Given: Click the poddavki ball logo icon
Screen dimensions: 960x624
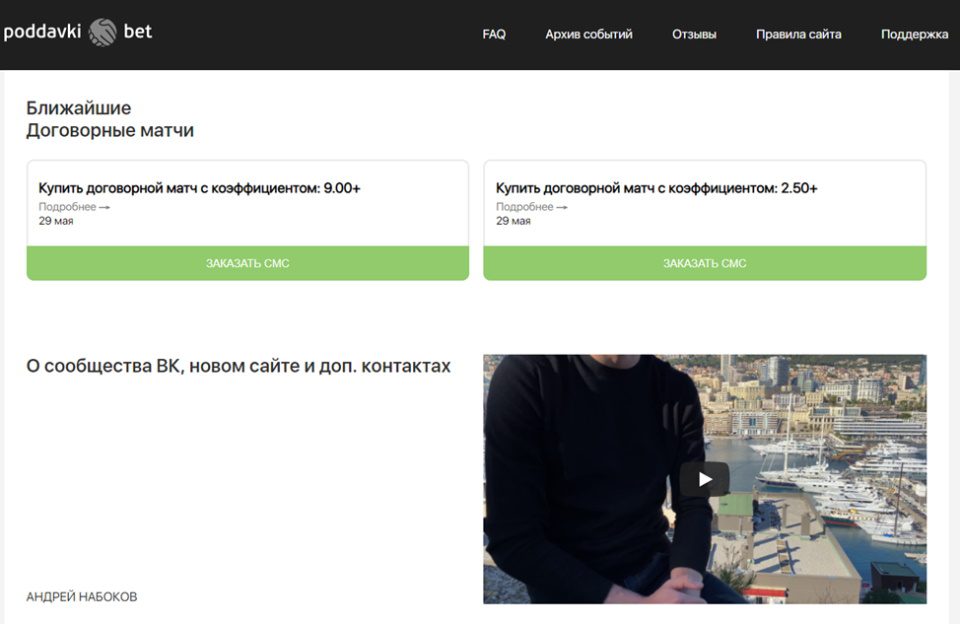Looking at the screenshot, I should [103, 32].
